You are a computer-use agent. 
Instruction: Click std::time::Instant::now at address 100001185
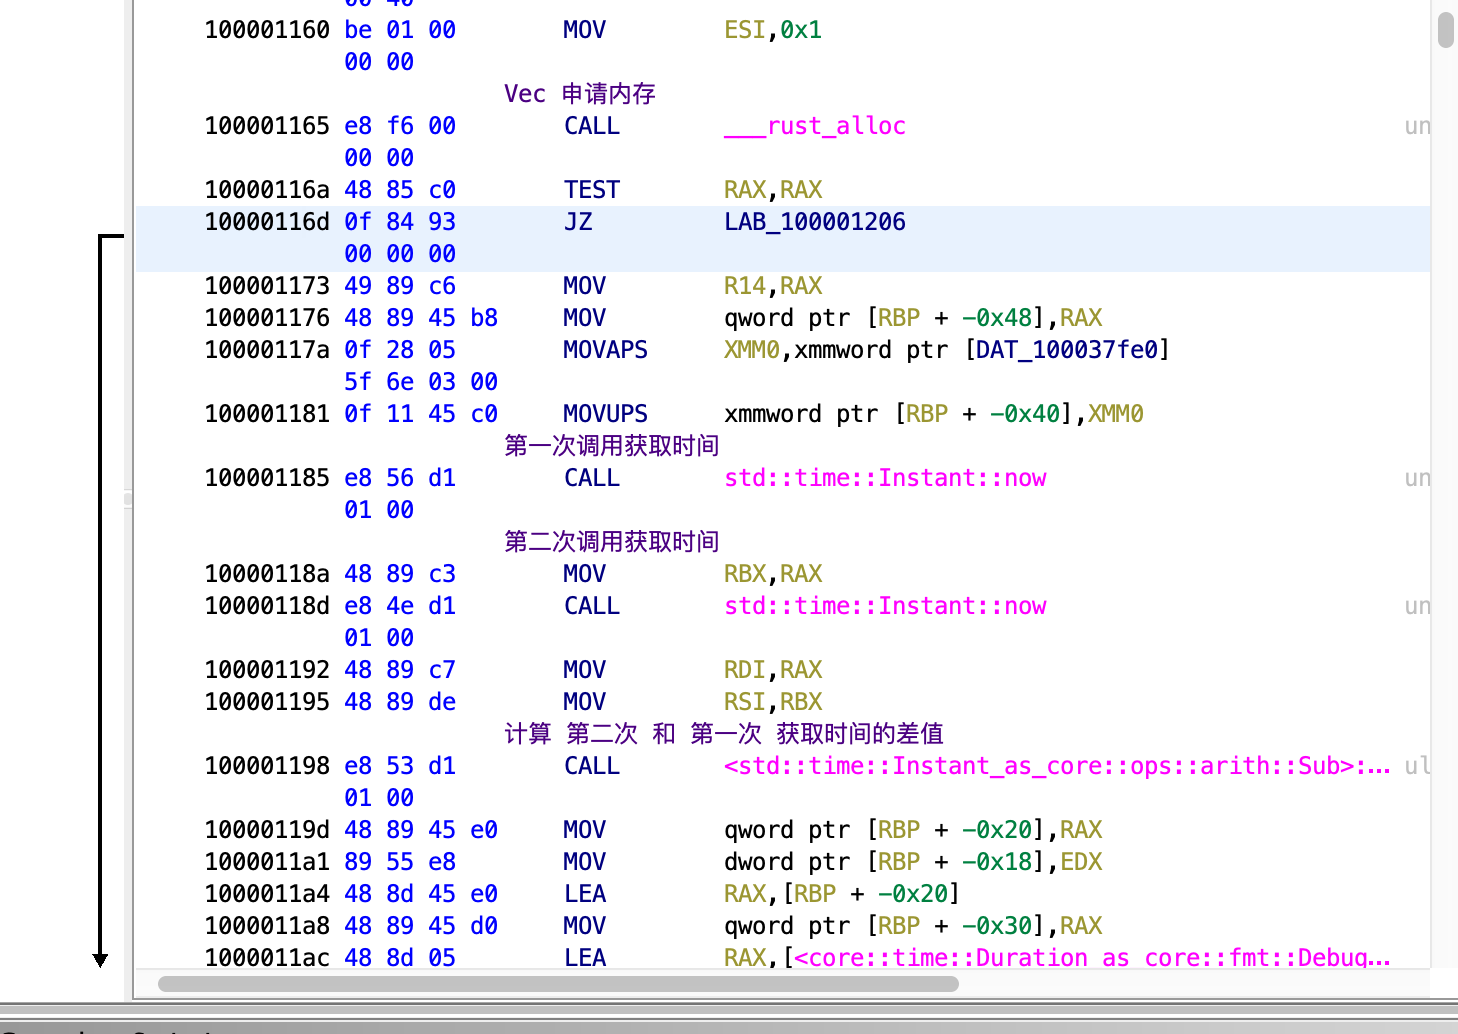point(884,478)
